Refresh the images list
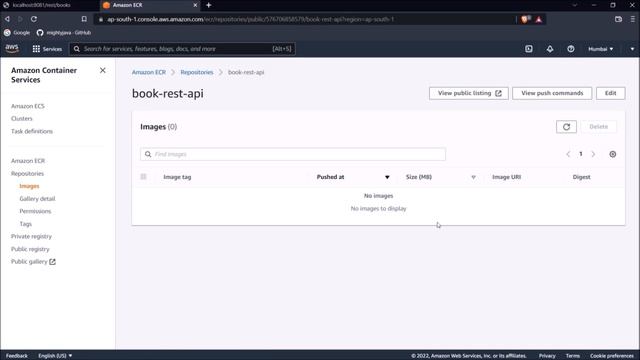640x360 pixels. (x=566, y=127)
